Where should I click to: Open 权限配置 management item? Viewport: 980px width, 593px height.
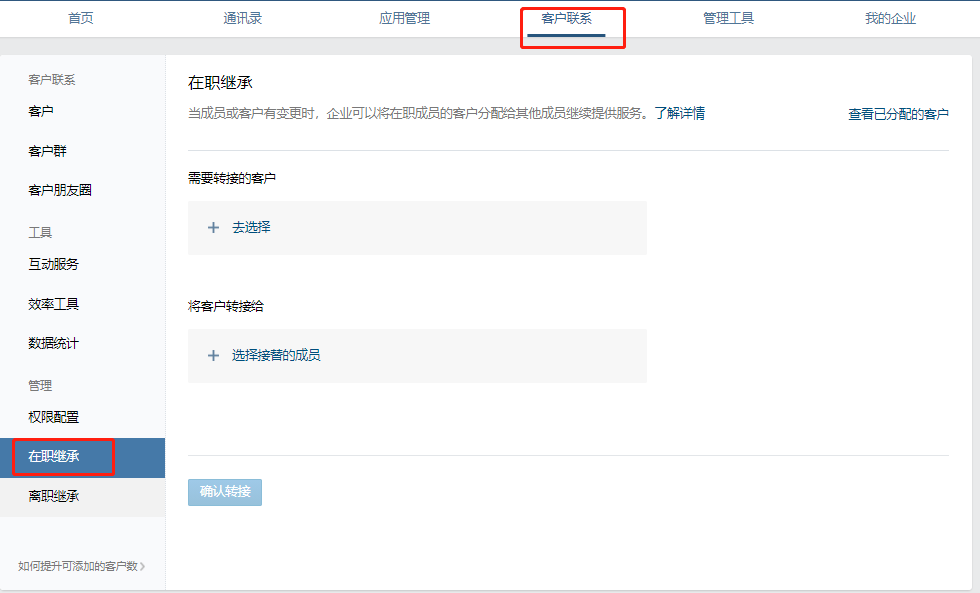coord(54,417)
